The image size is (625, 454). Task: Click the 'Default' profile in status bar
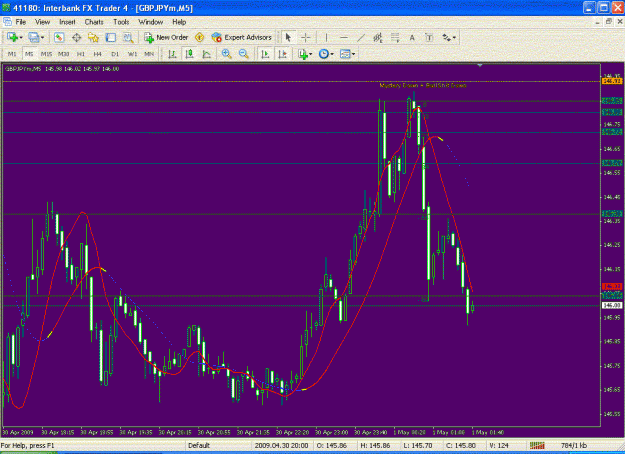coord(199,445)
